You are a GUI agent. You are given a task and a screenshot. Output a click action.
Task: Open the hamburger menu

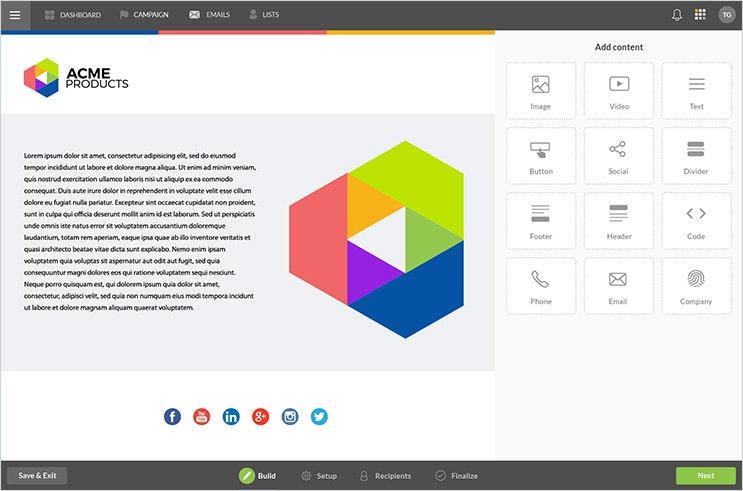[15, 15]
